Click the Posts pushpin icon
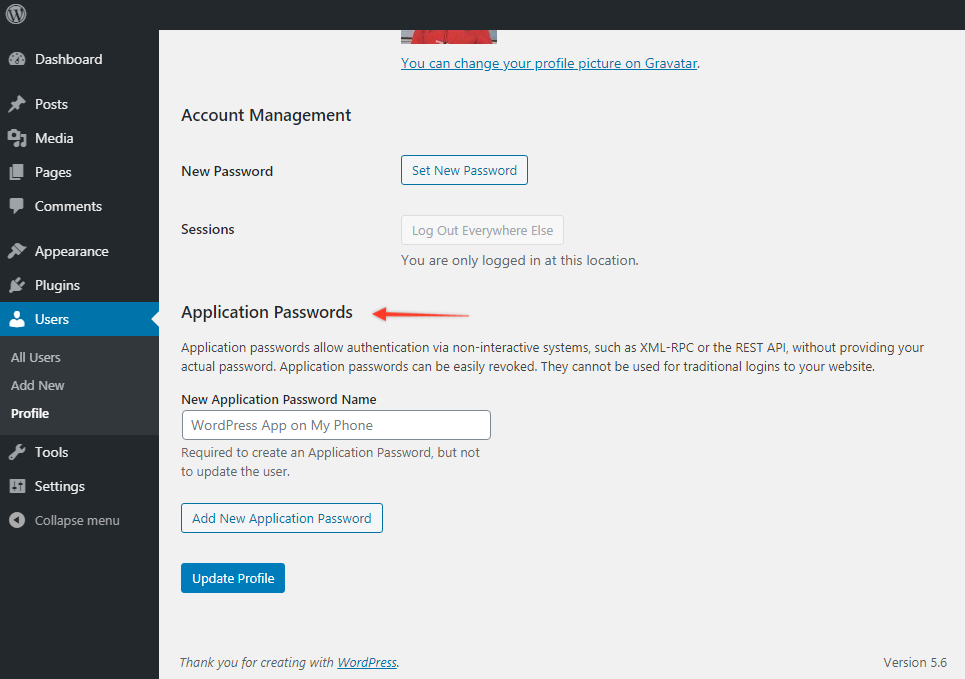 click(x=17, y=104)
